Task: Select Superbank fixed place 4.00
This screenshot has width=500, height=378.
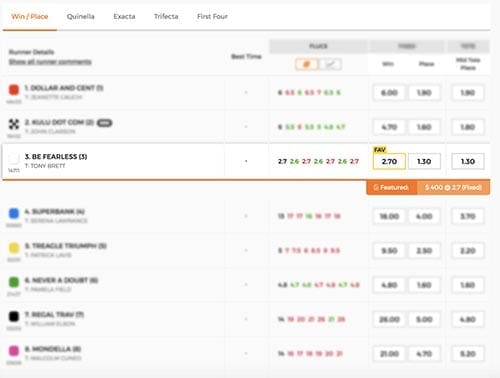Action: click(424, 217)
